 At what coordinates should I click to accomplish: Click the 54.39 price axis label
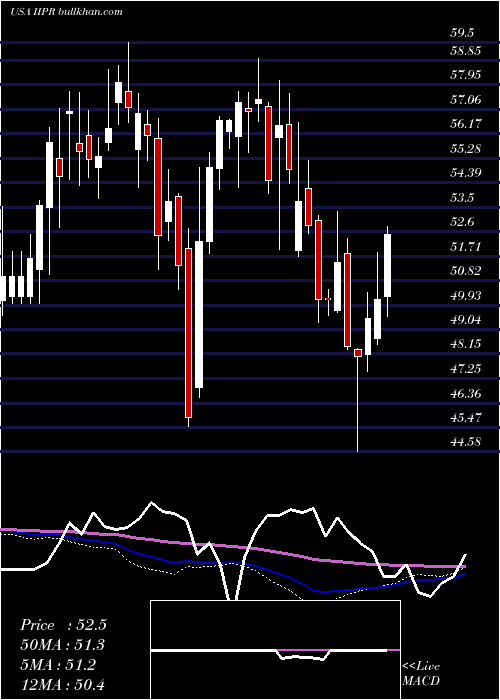465,173
